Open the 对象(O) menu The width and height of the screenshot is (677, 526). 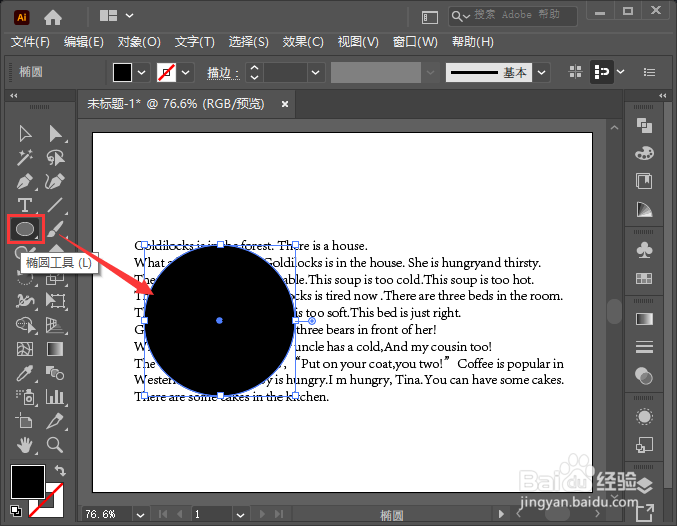point(139,42)
